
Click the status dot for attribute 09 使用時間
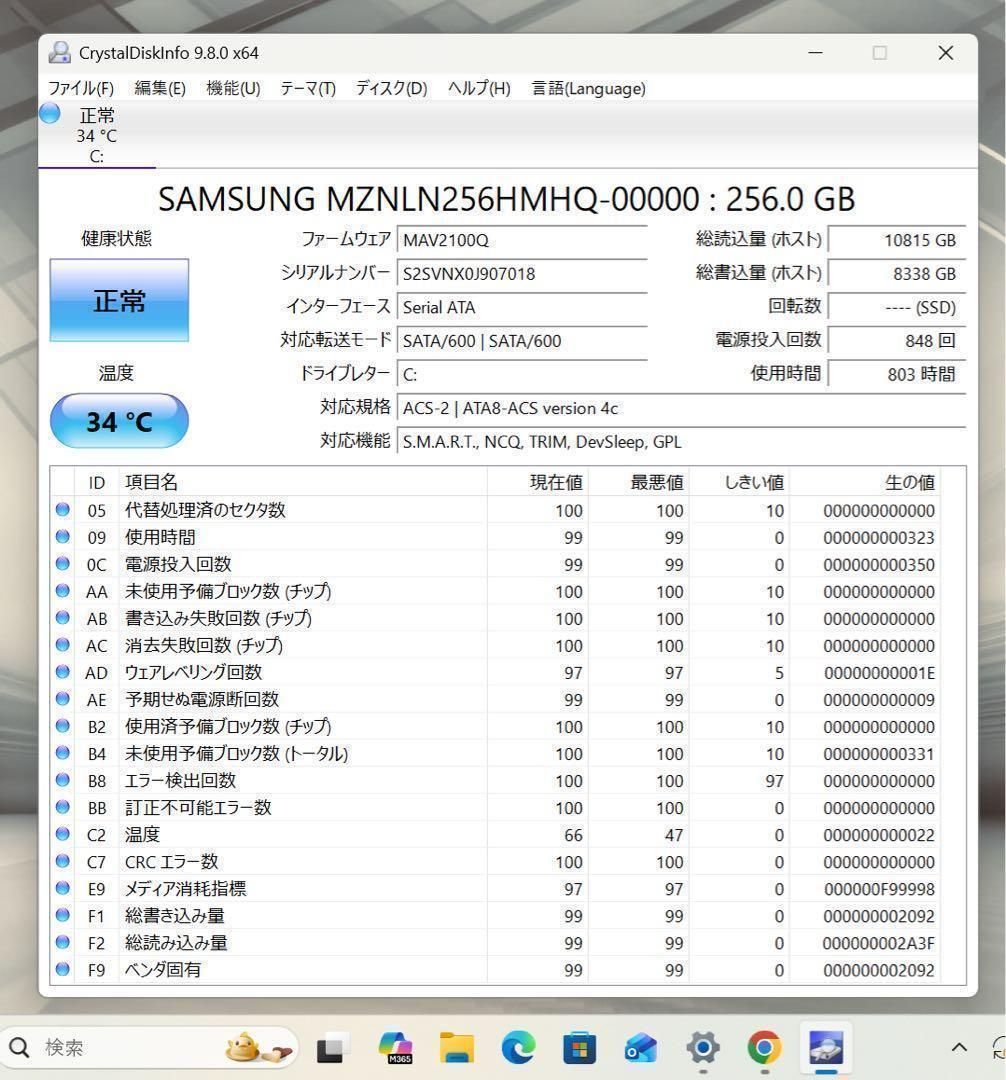tap(63, 537)
